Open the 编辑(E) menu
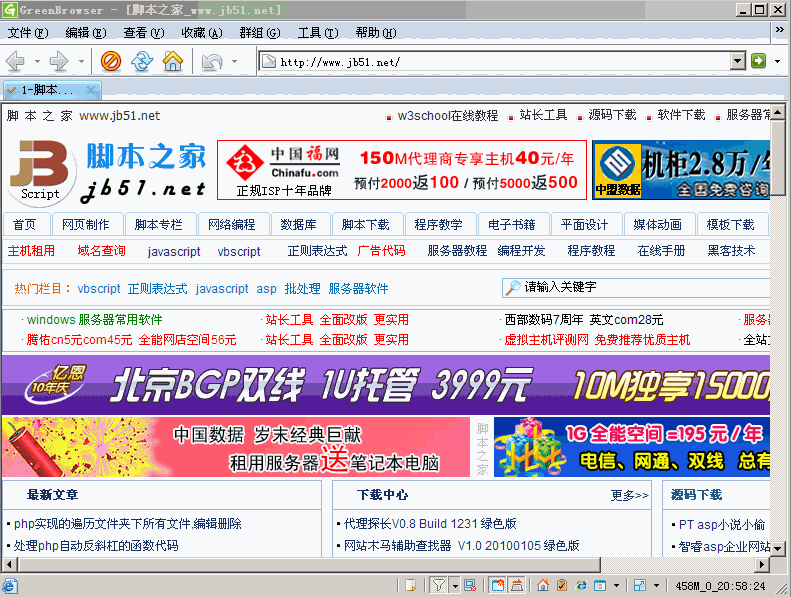This screenshot has height=597, width=791. point(86,33)
